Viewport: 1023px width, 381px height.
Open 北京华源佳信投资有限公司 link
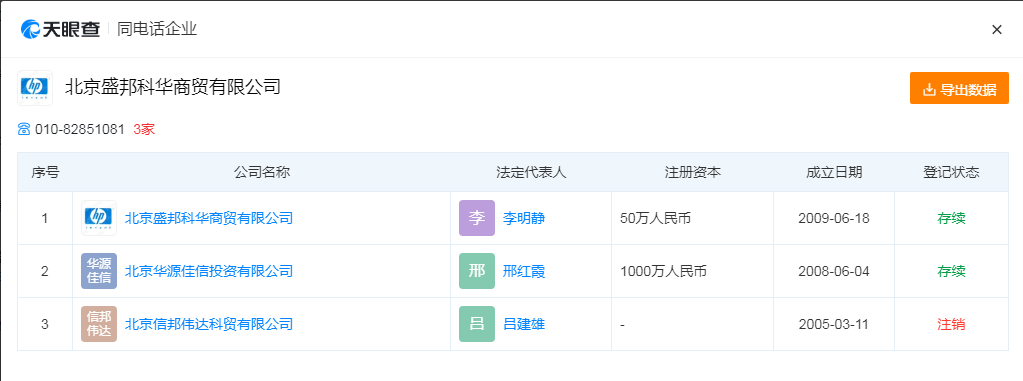tap(209, 271)
